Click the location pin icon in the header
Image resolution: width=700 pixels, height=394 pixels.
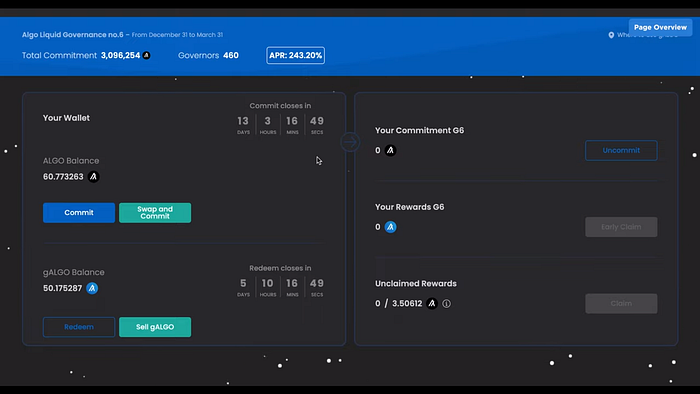coord(611,35)
